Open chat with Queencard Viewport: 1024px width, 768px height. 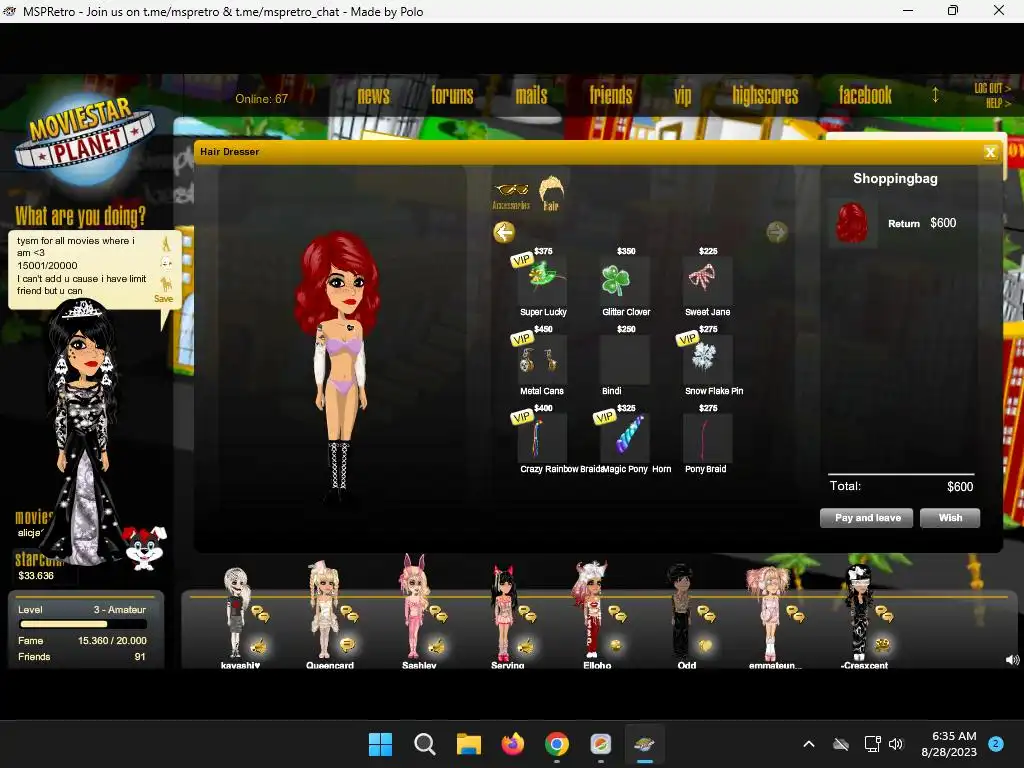coord(349,614)
